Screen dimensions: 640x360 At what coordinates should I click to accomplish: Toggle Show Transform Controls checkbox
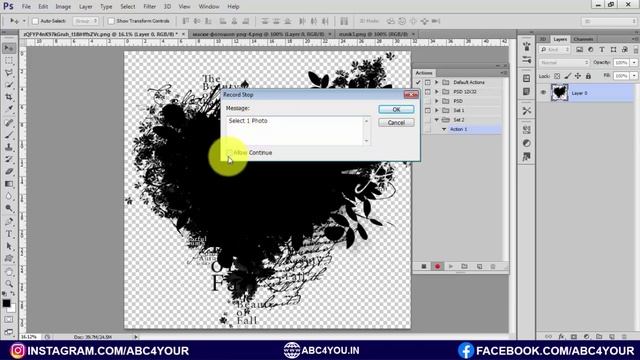(x=111, y=21)
